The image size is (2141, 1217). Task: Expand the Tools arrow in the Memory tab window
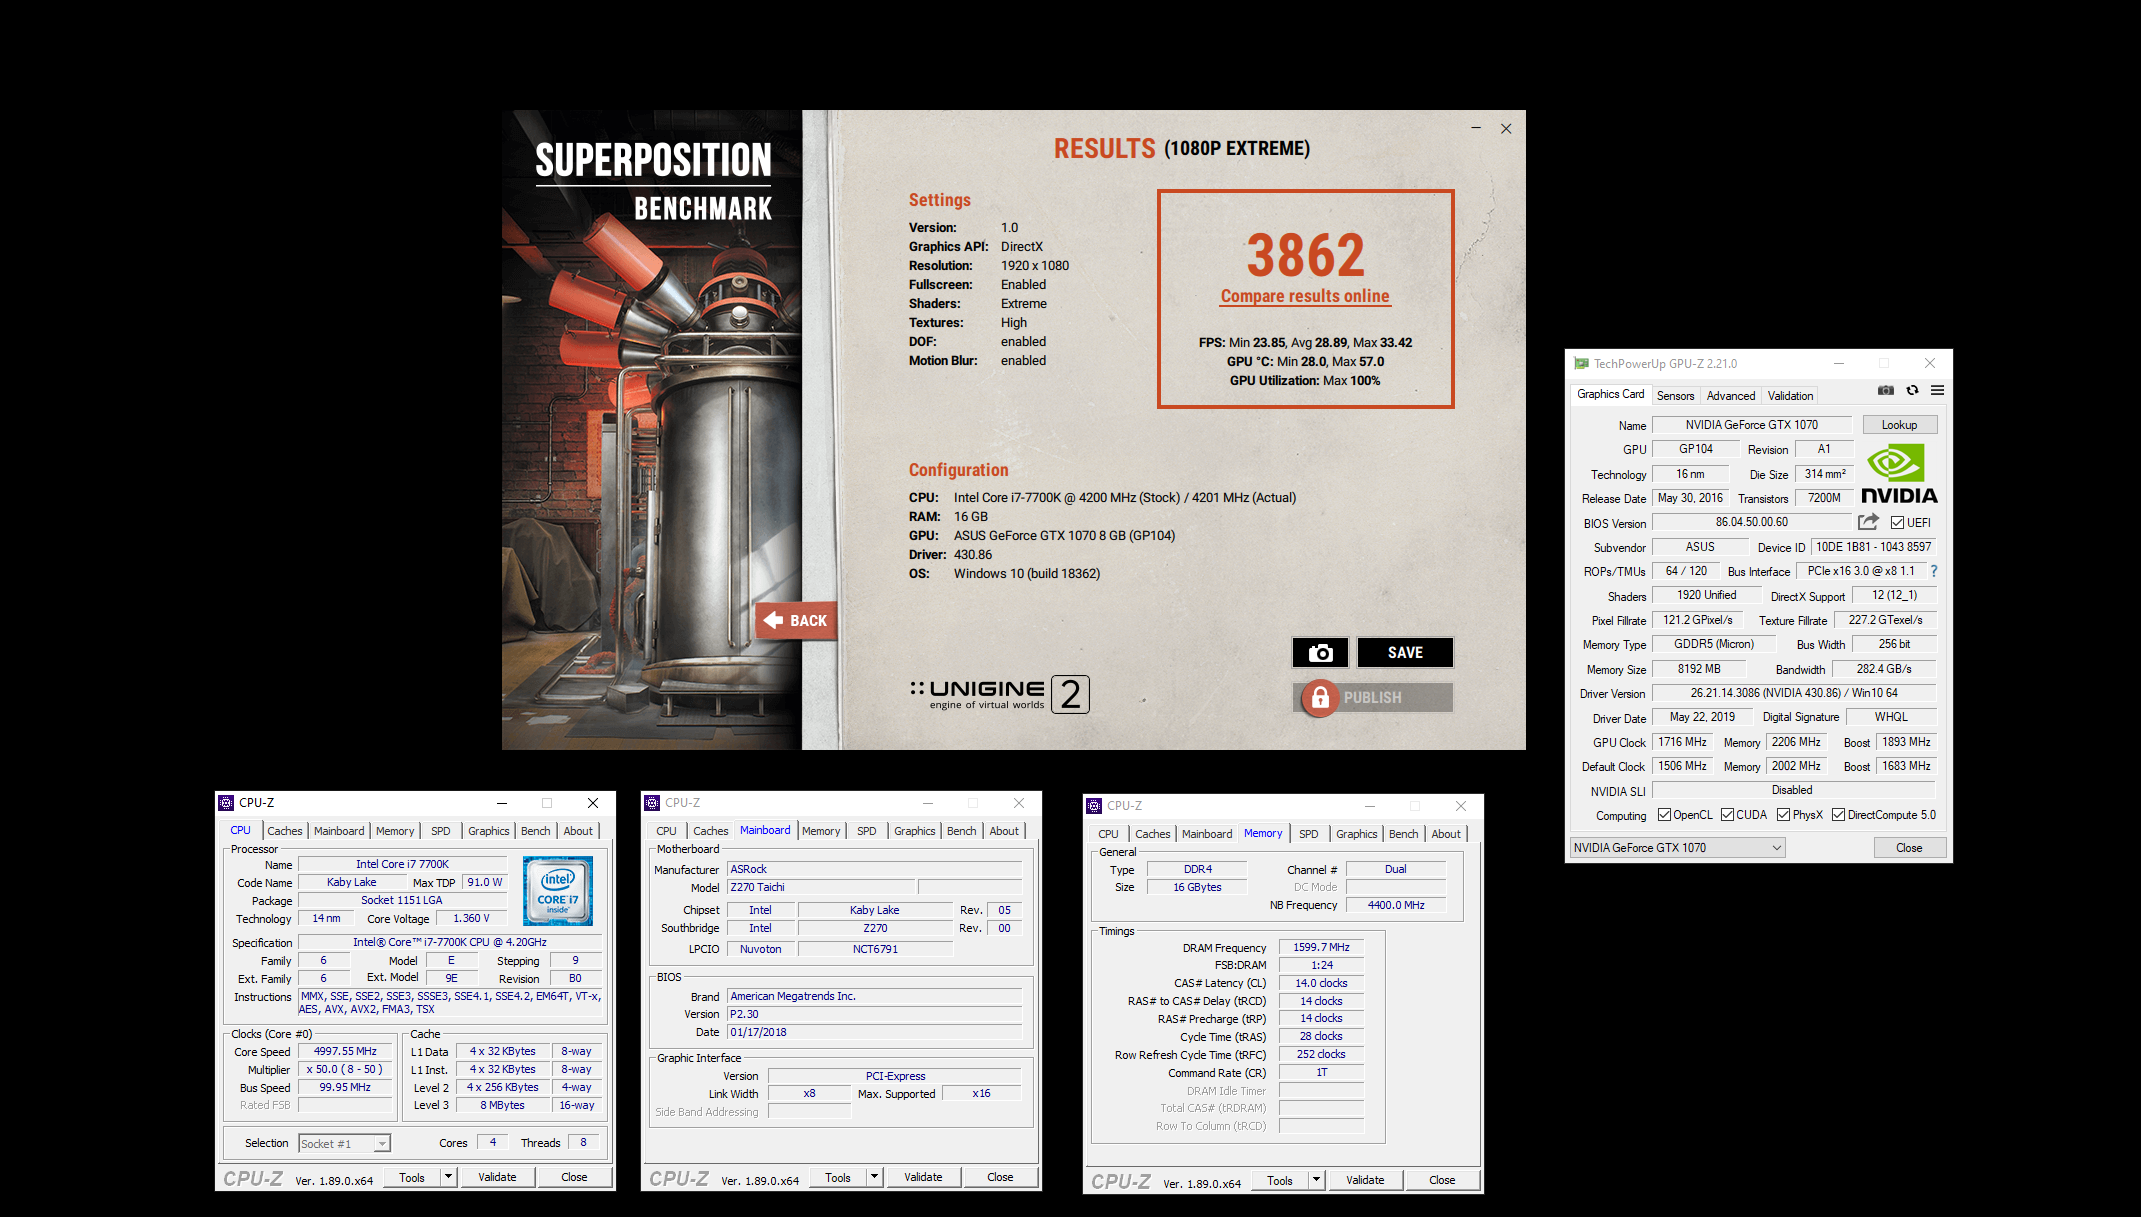(x=1316, y=1180)
